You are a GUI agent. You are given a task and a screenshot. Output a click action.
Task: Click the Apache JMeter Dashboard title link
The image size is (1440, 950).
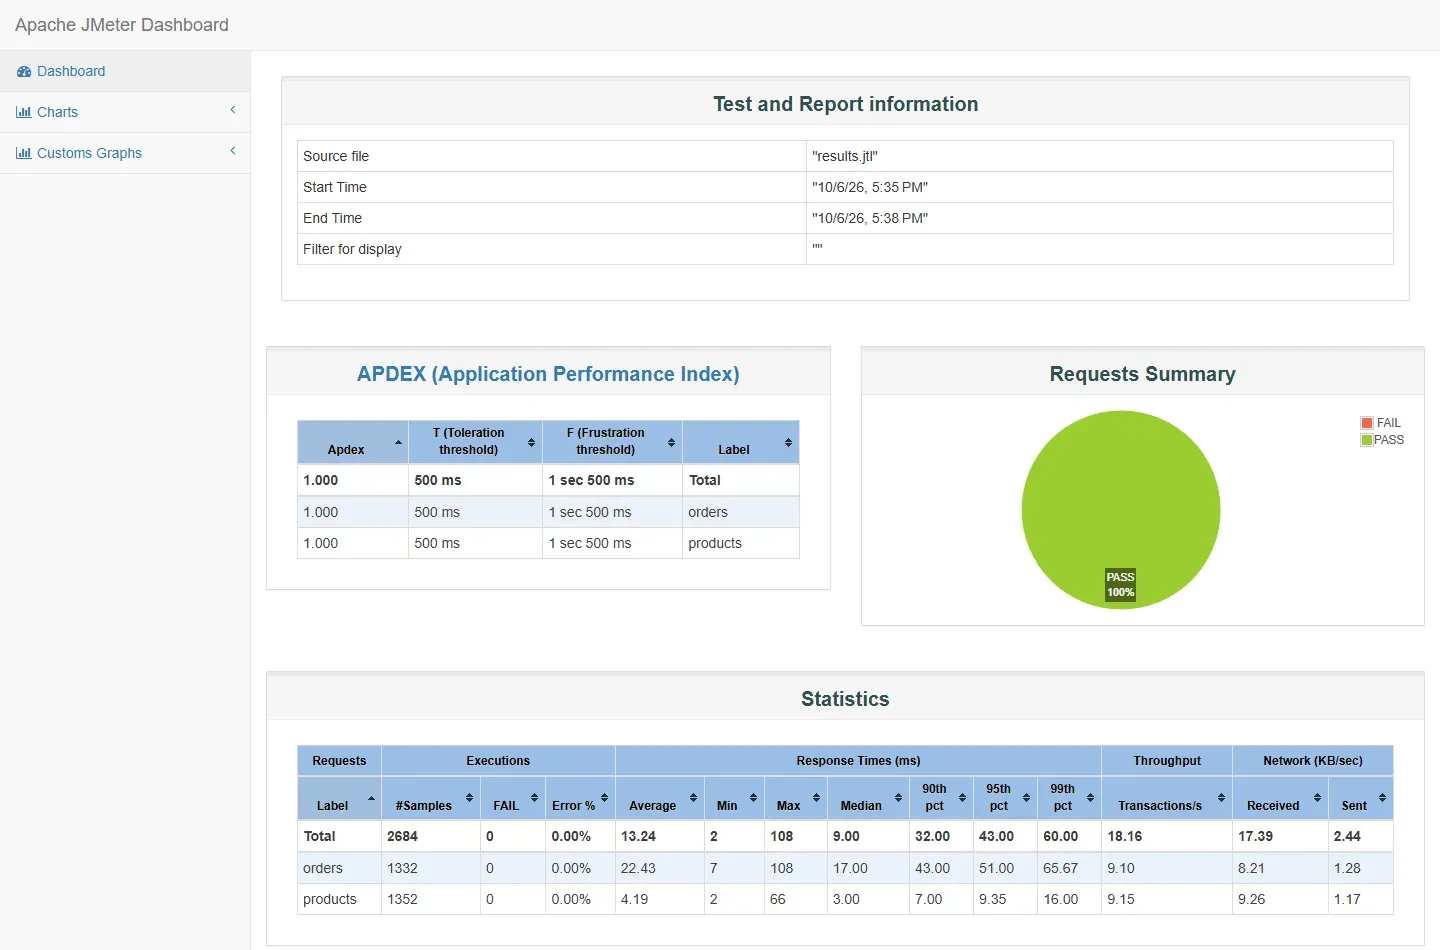(122, 25)
